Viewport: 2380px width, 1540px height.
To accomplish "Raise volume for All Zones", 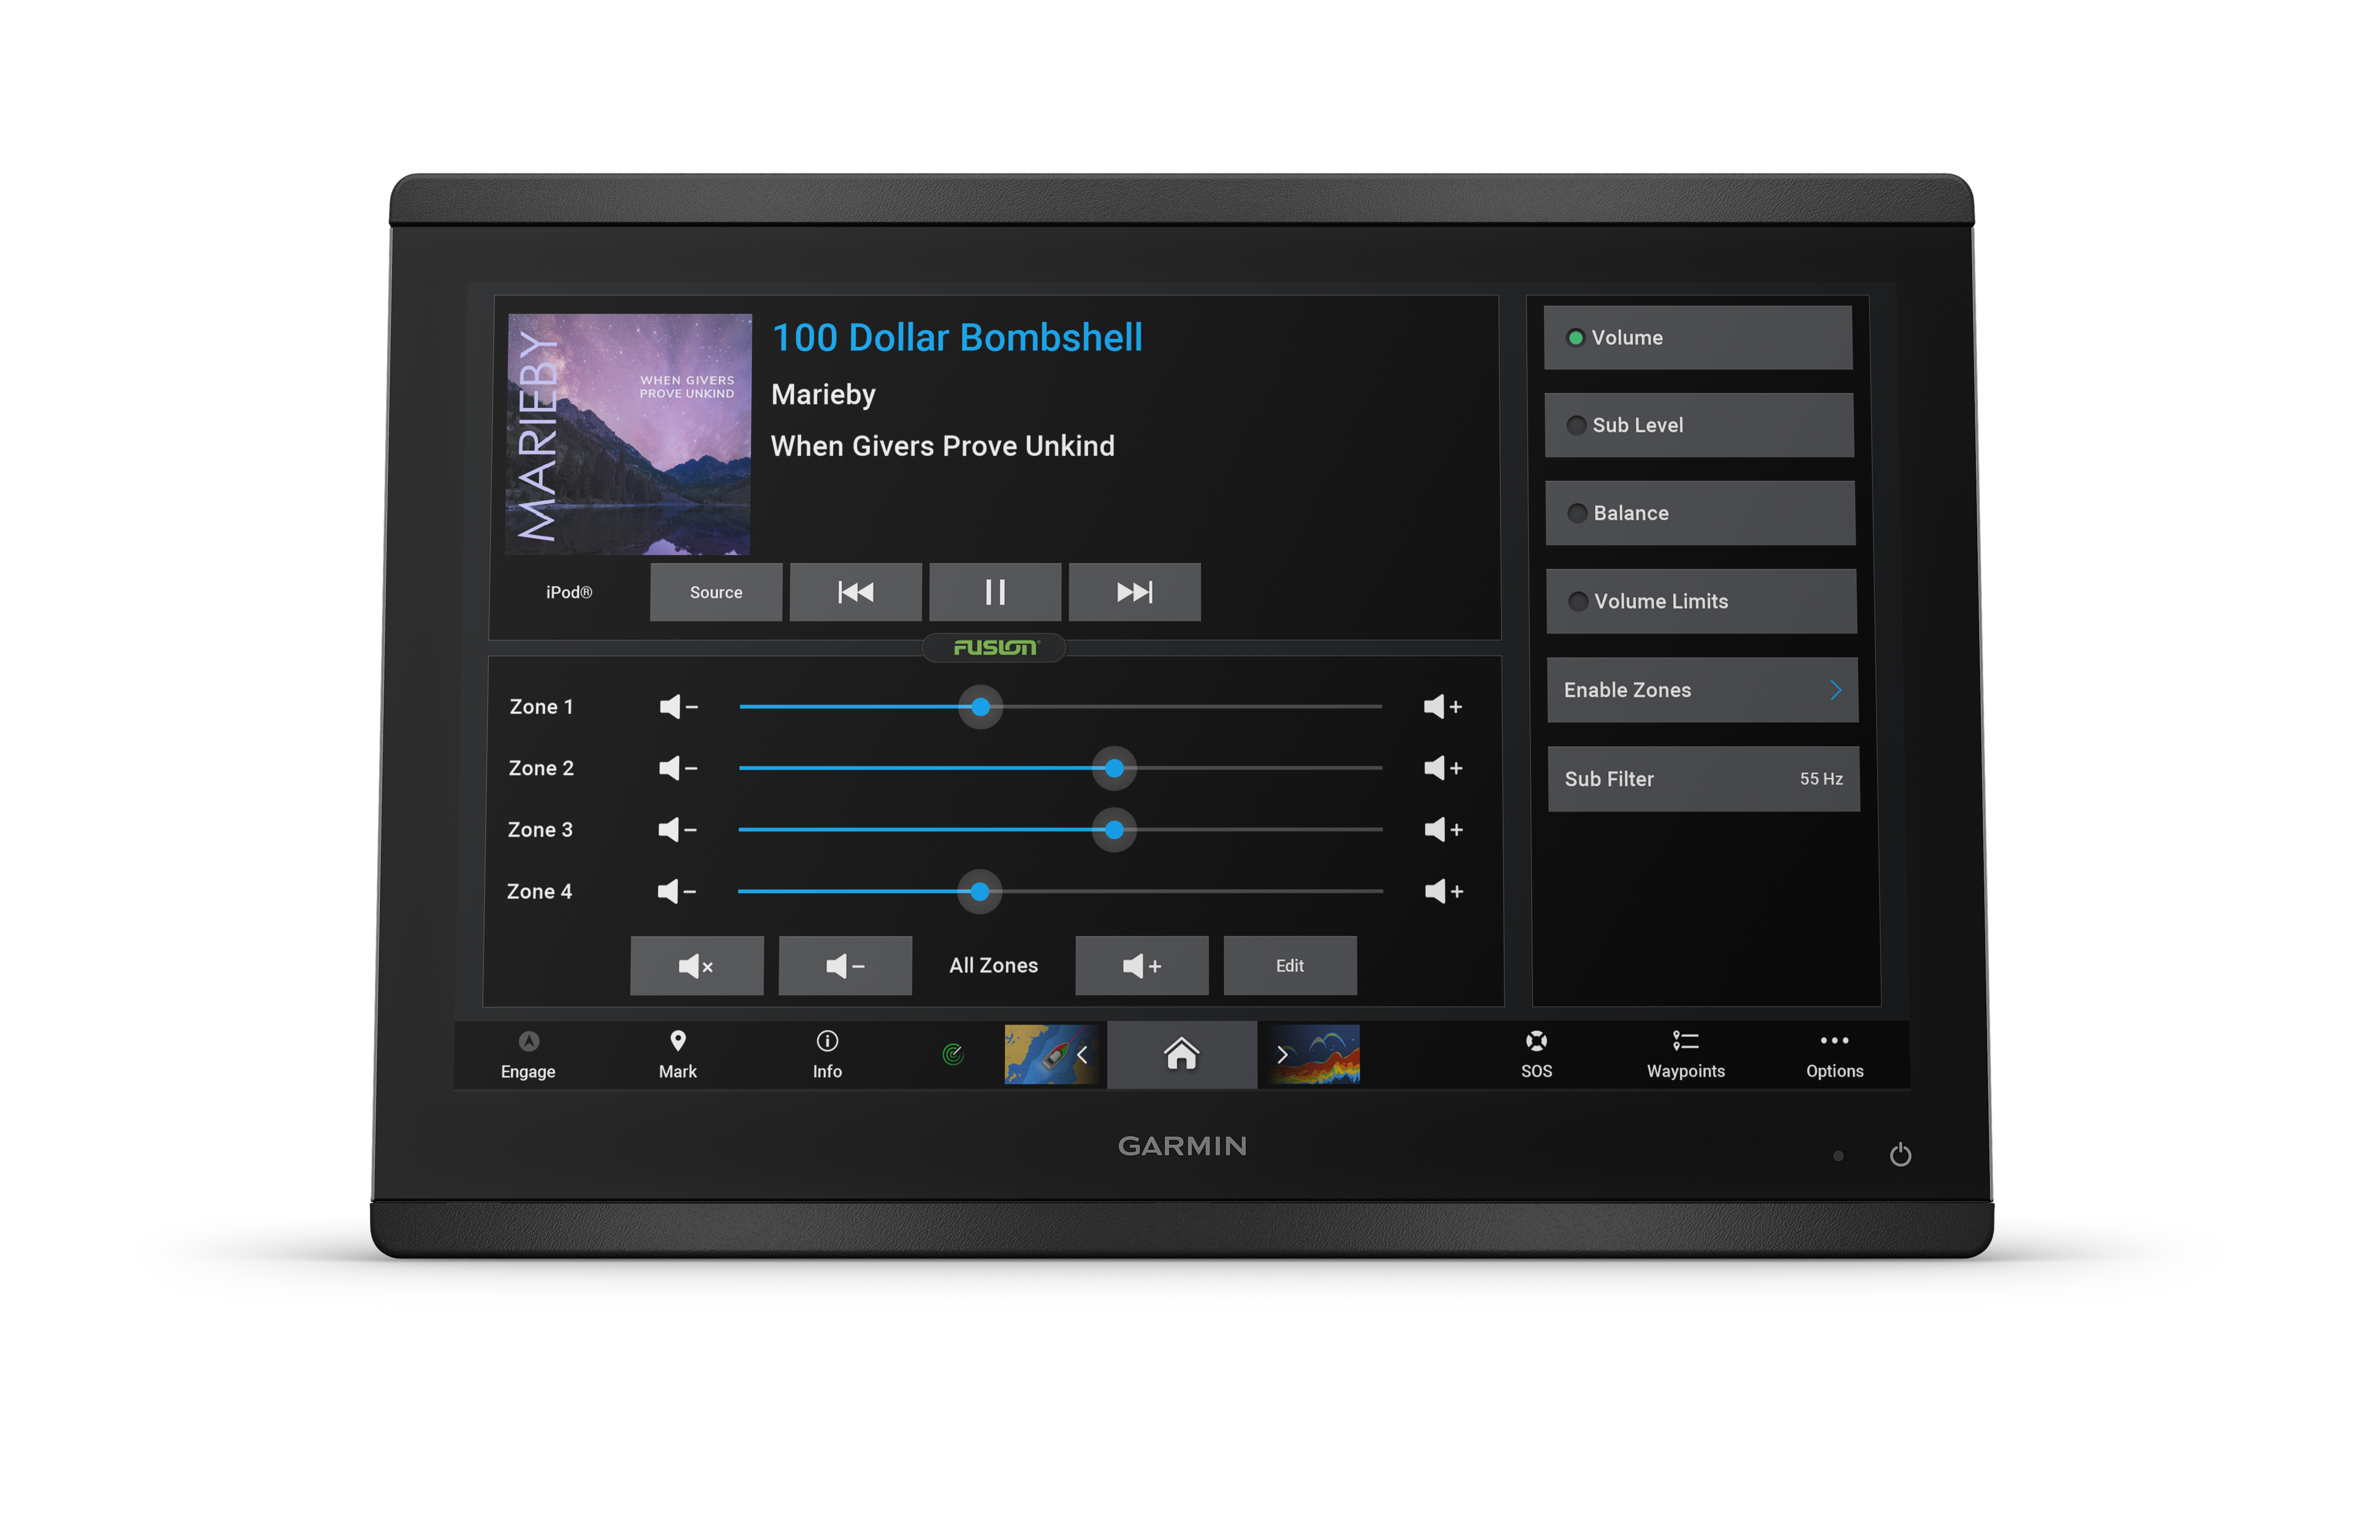I will point(1142,966).
